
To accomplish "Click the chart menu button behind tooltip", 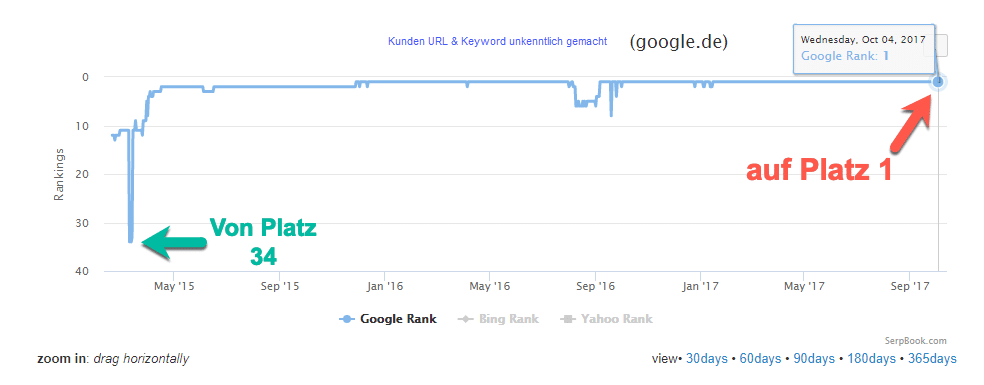I will tap(941, 45).
